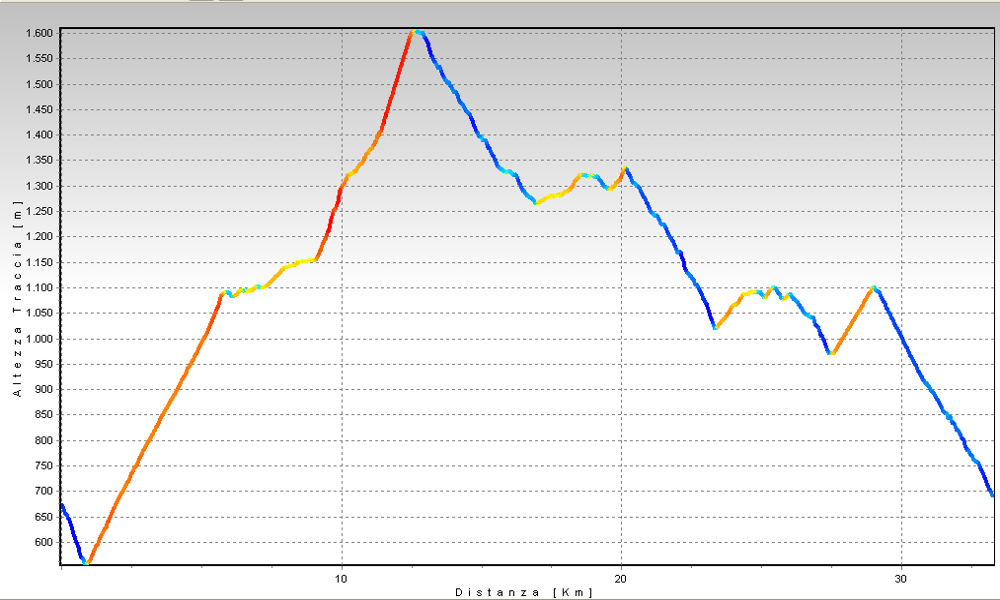This screenshot has width=1000, height=600.
Task: Click the 1.000 label on the Y axis
Action: point(42,339)
